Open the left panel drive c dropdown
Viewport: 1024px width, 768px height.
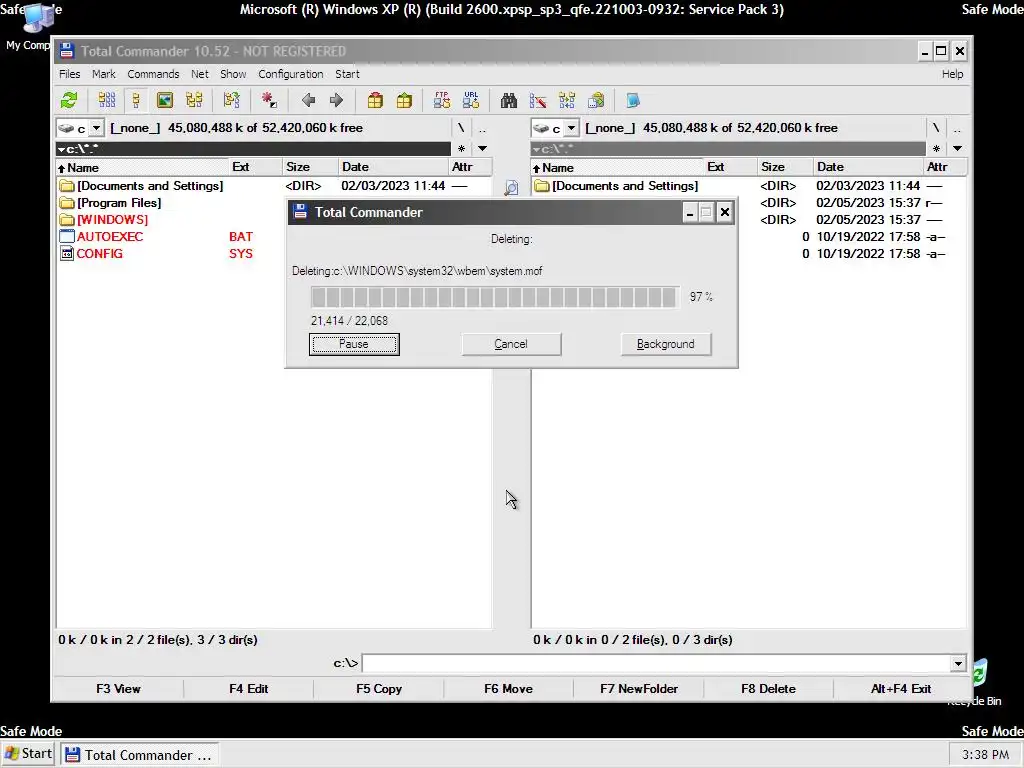[x=96, y=128]
